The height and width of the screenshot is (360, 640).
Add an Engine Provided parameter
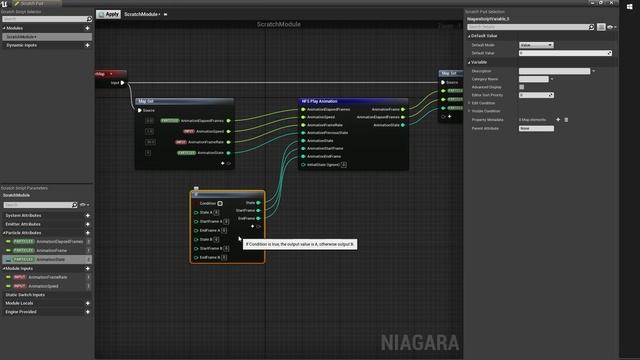click(x=87, y=312)
